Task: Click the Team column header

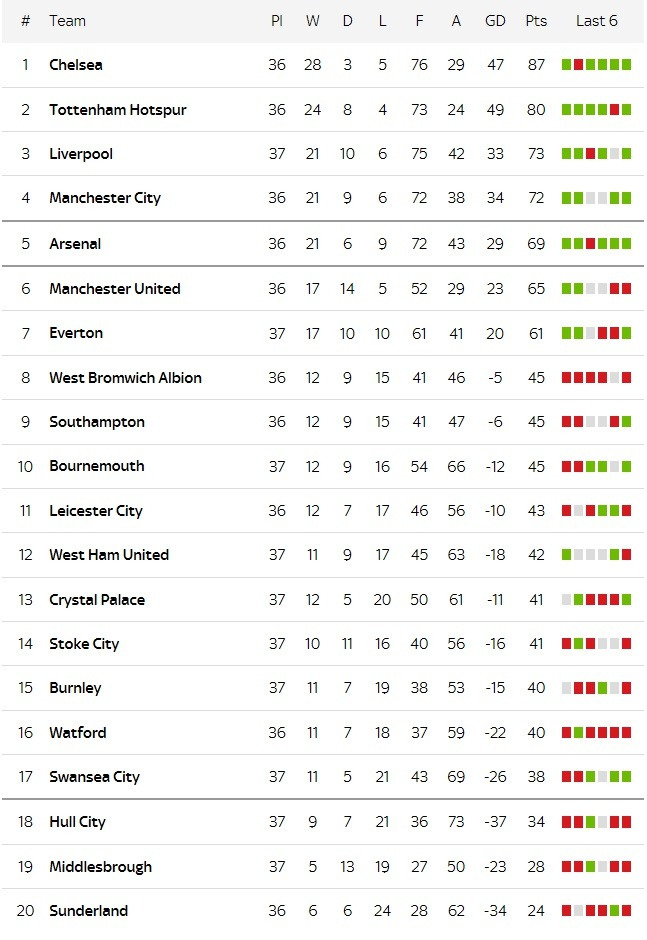Action: (67, 21)
